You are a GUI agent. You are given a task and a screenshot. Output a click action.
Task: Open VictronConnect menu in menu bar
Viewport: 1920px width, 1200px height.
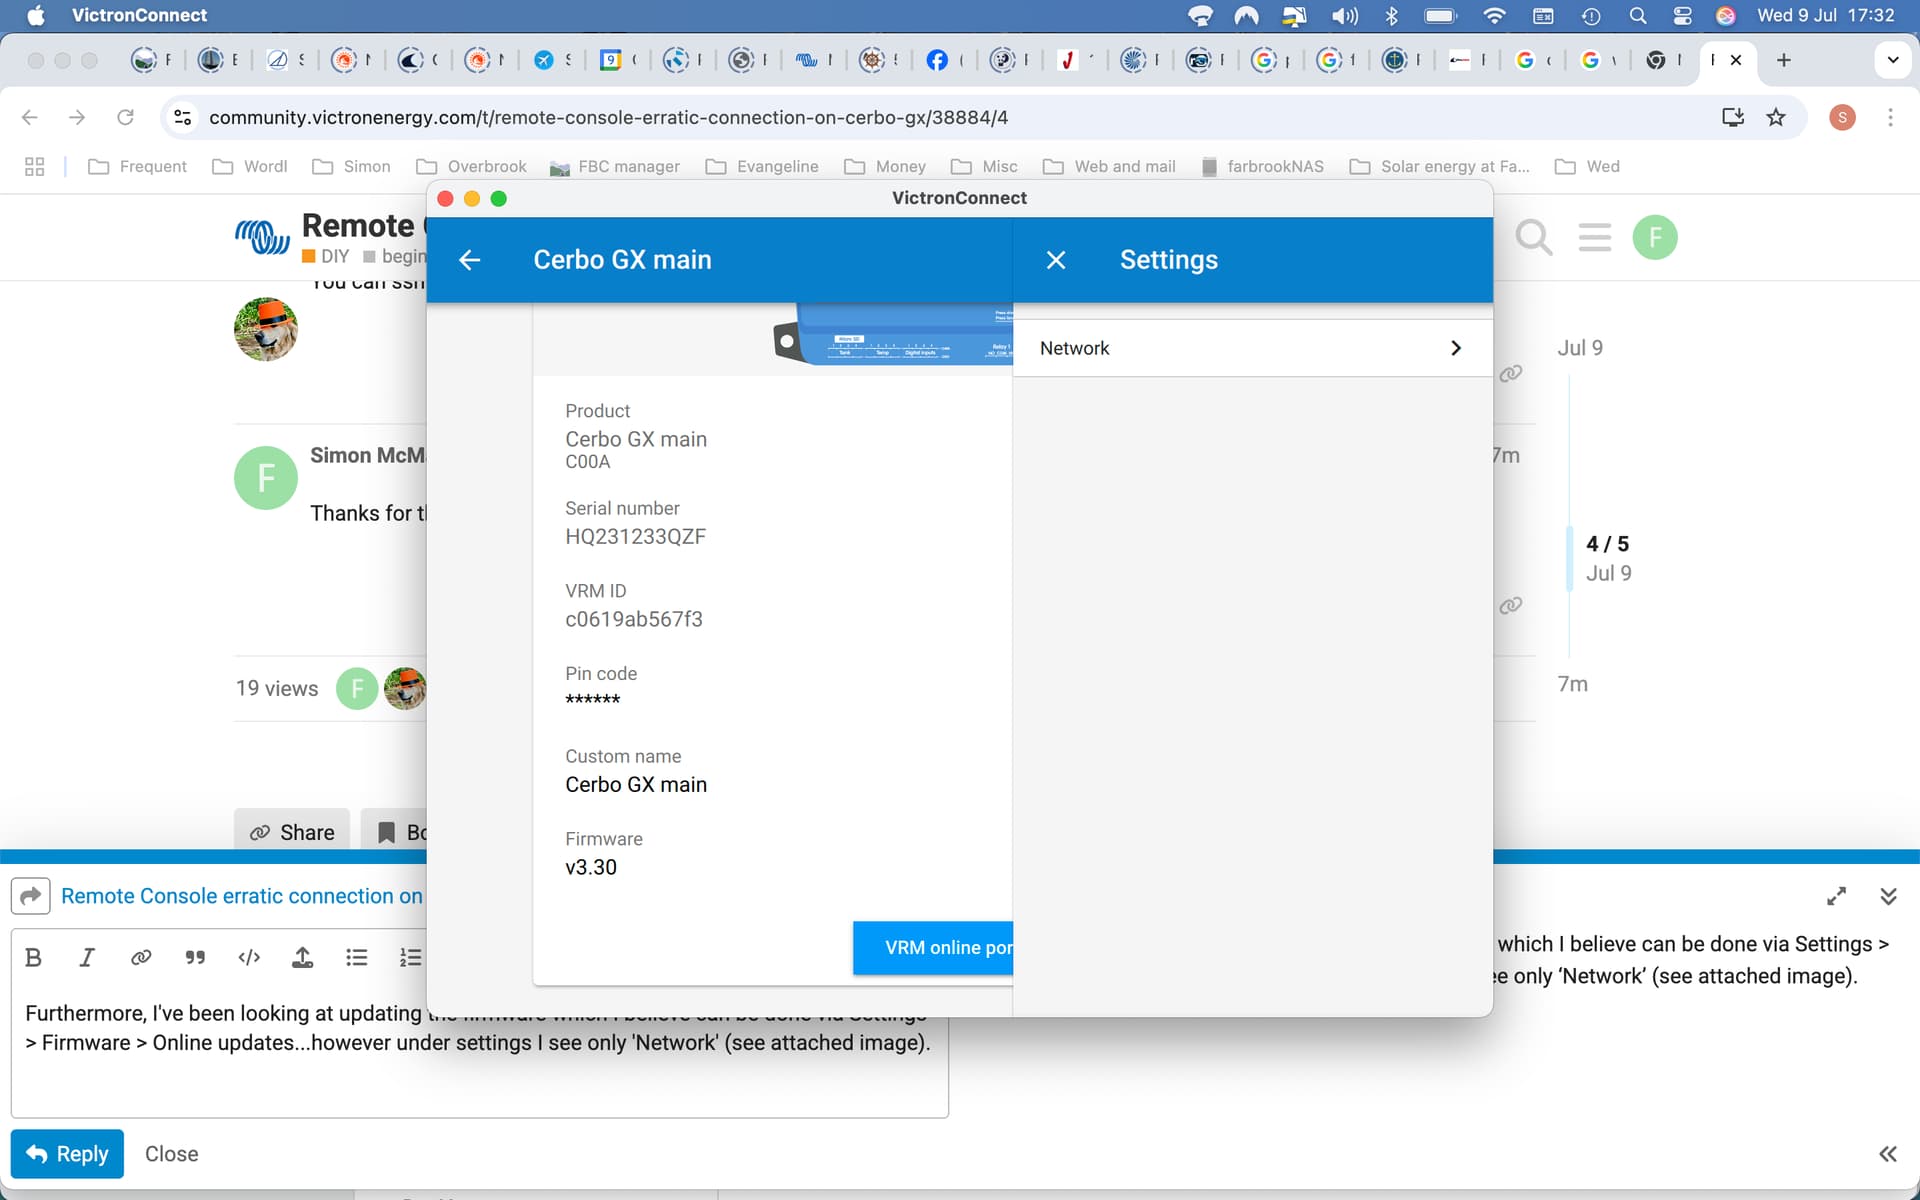[139, 15]
